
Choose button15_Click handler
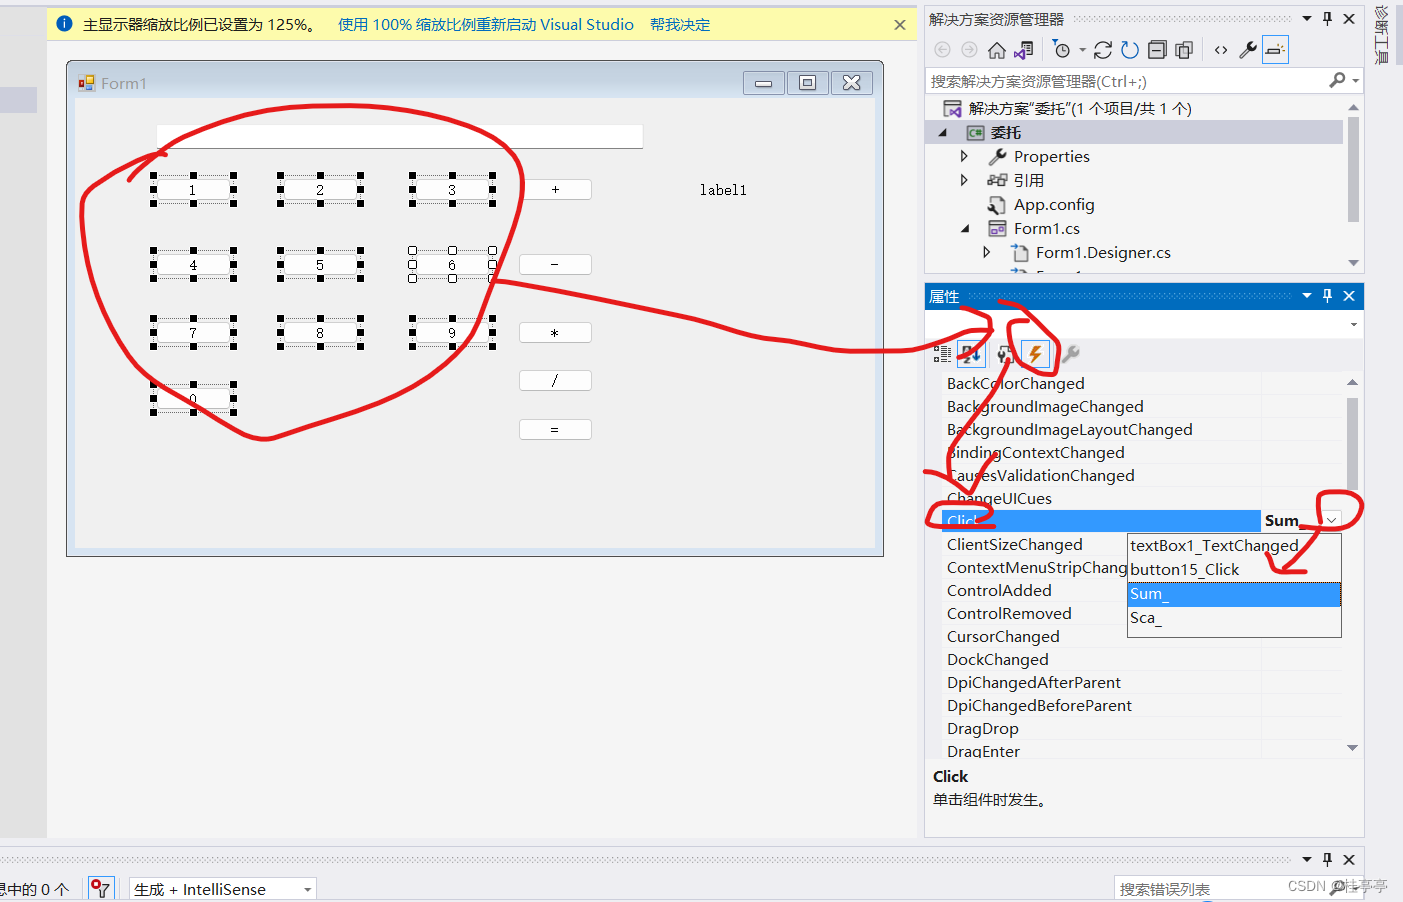[x=1234, y=569]
